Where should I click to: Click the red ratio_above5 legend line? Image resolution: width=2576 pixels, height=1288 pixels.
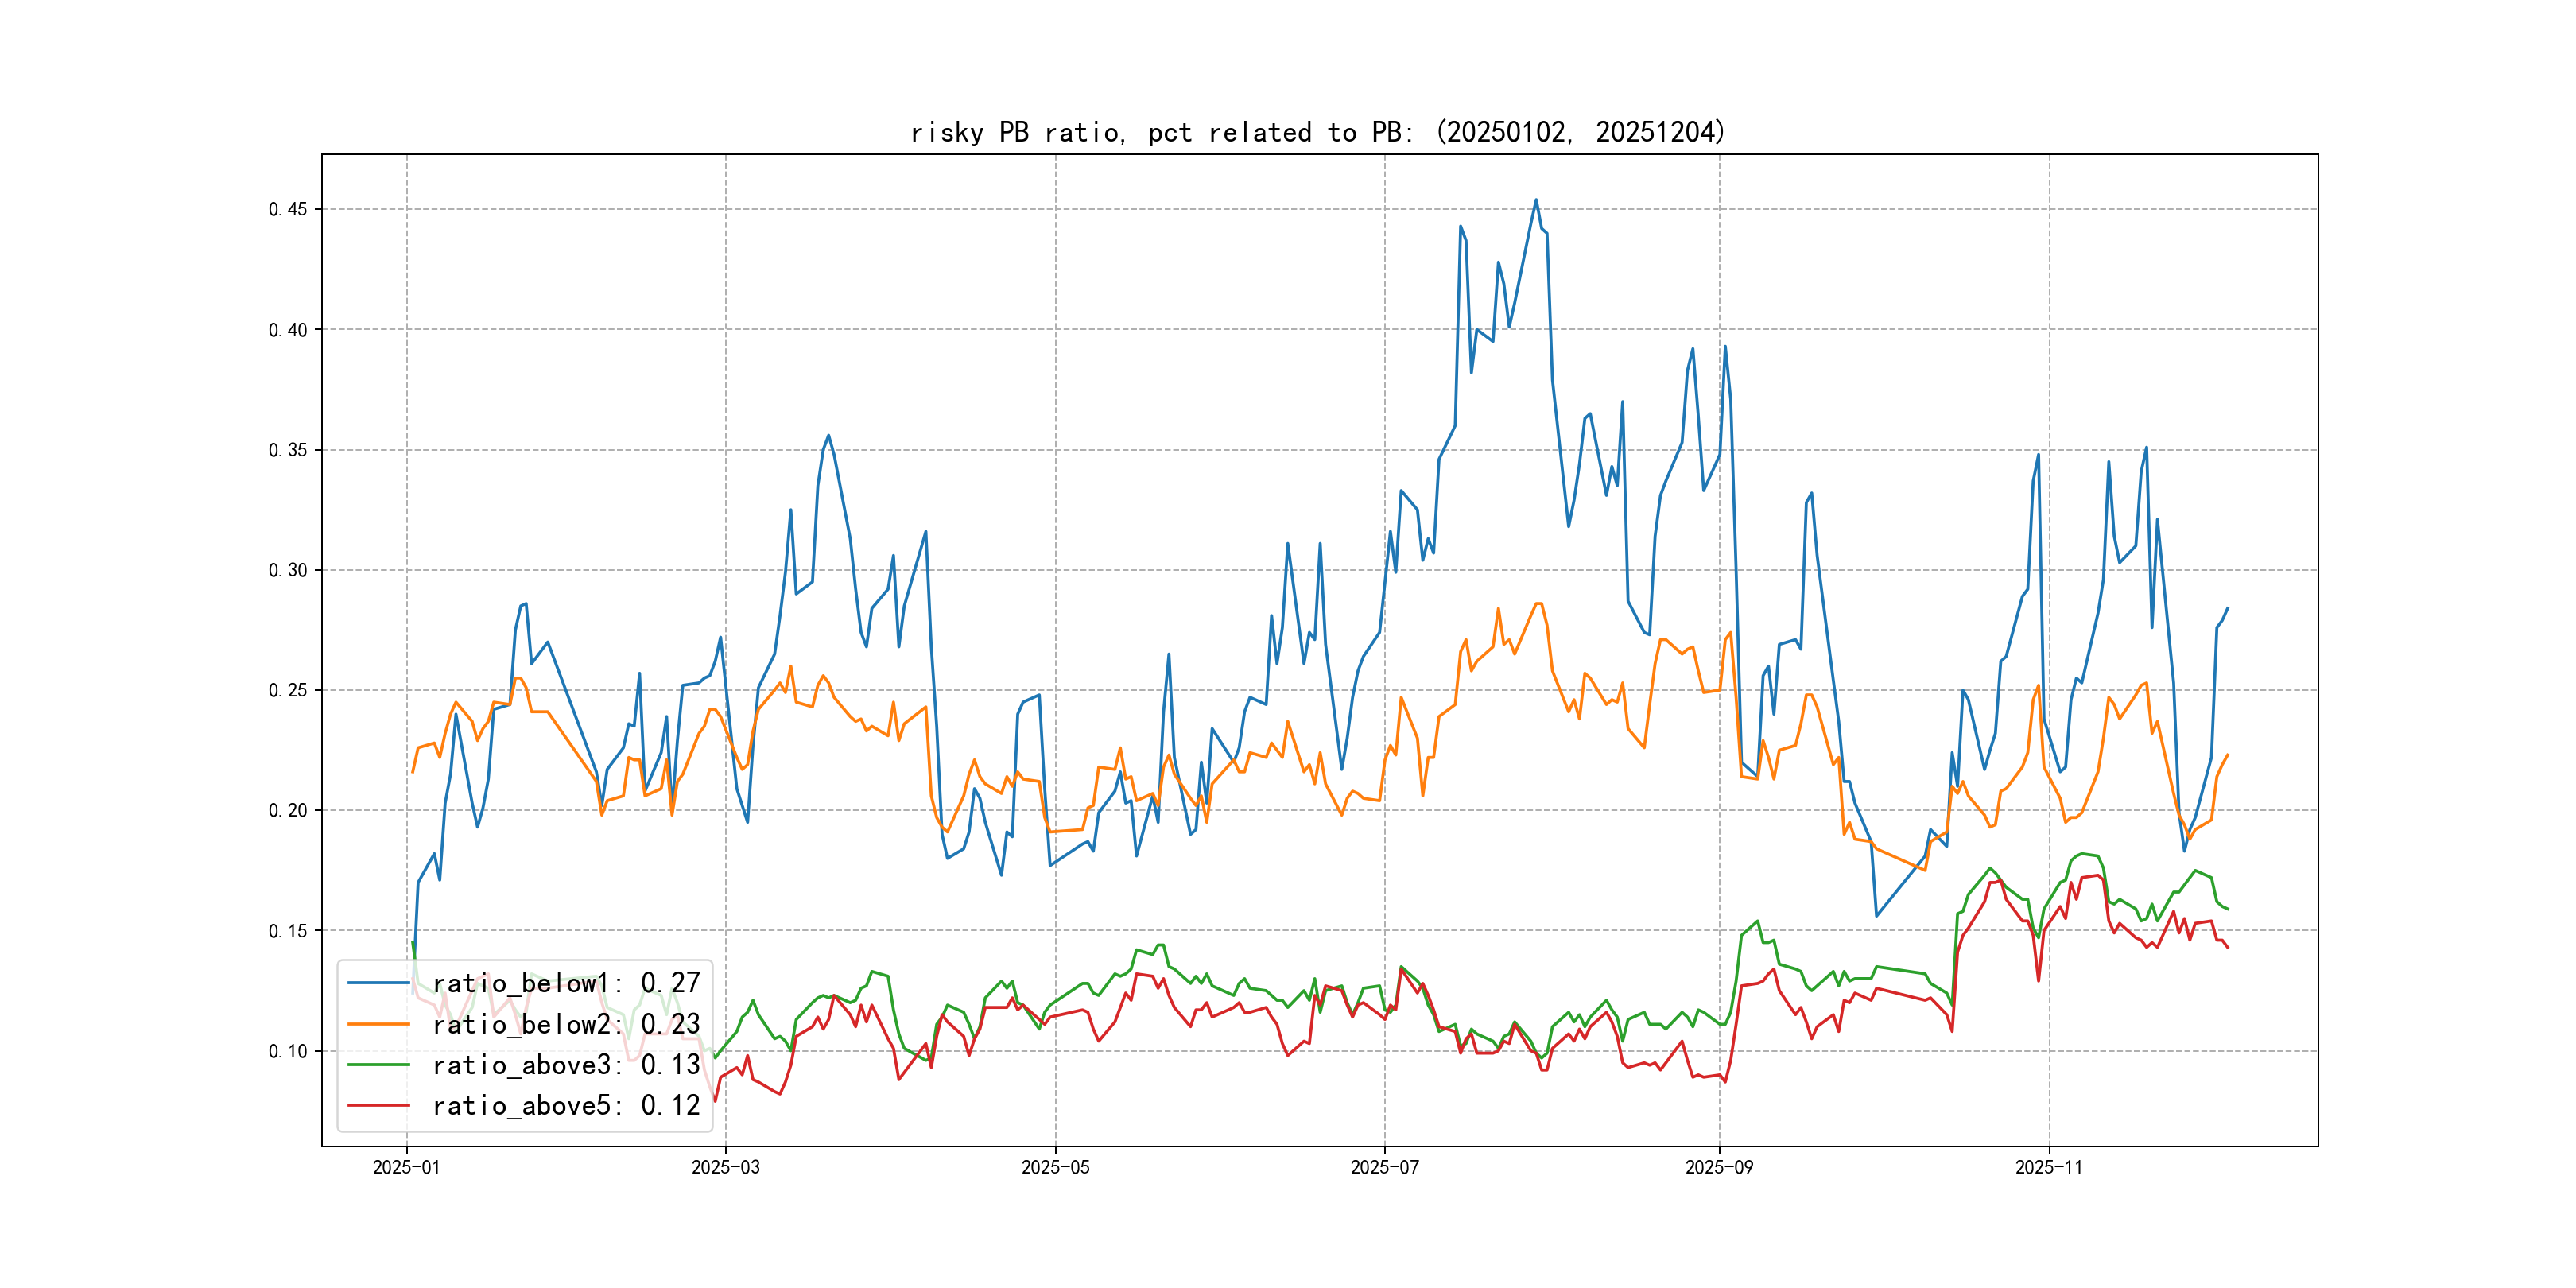tap(378, 1105)
